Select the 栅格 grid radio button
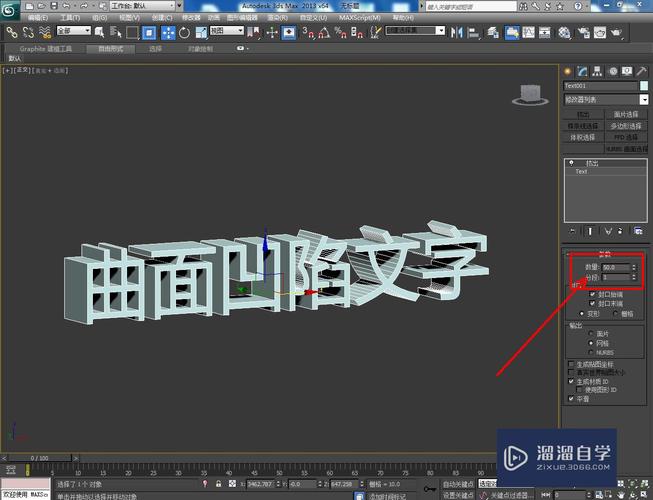 pyautogui.click(x=616, y=313)
